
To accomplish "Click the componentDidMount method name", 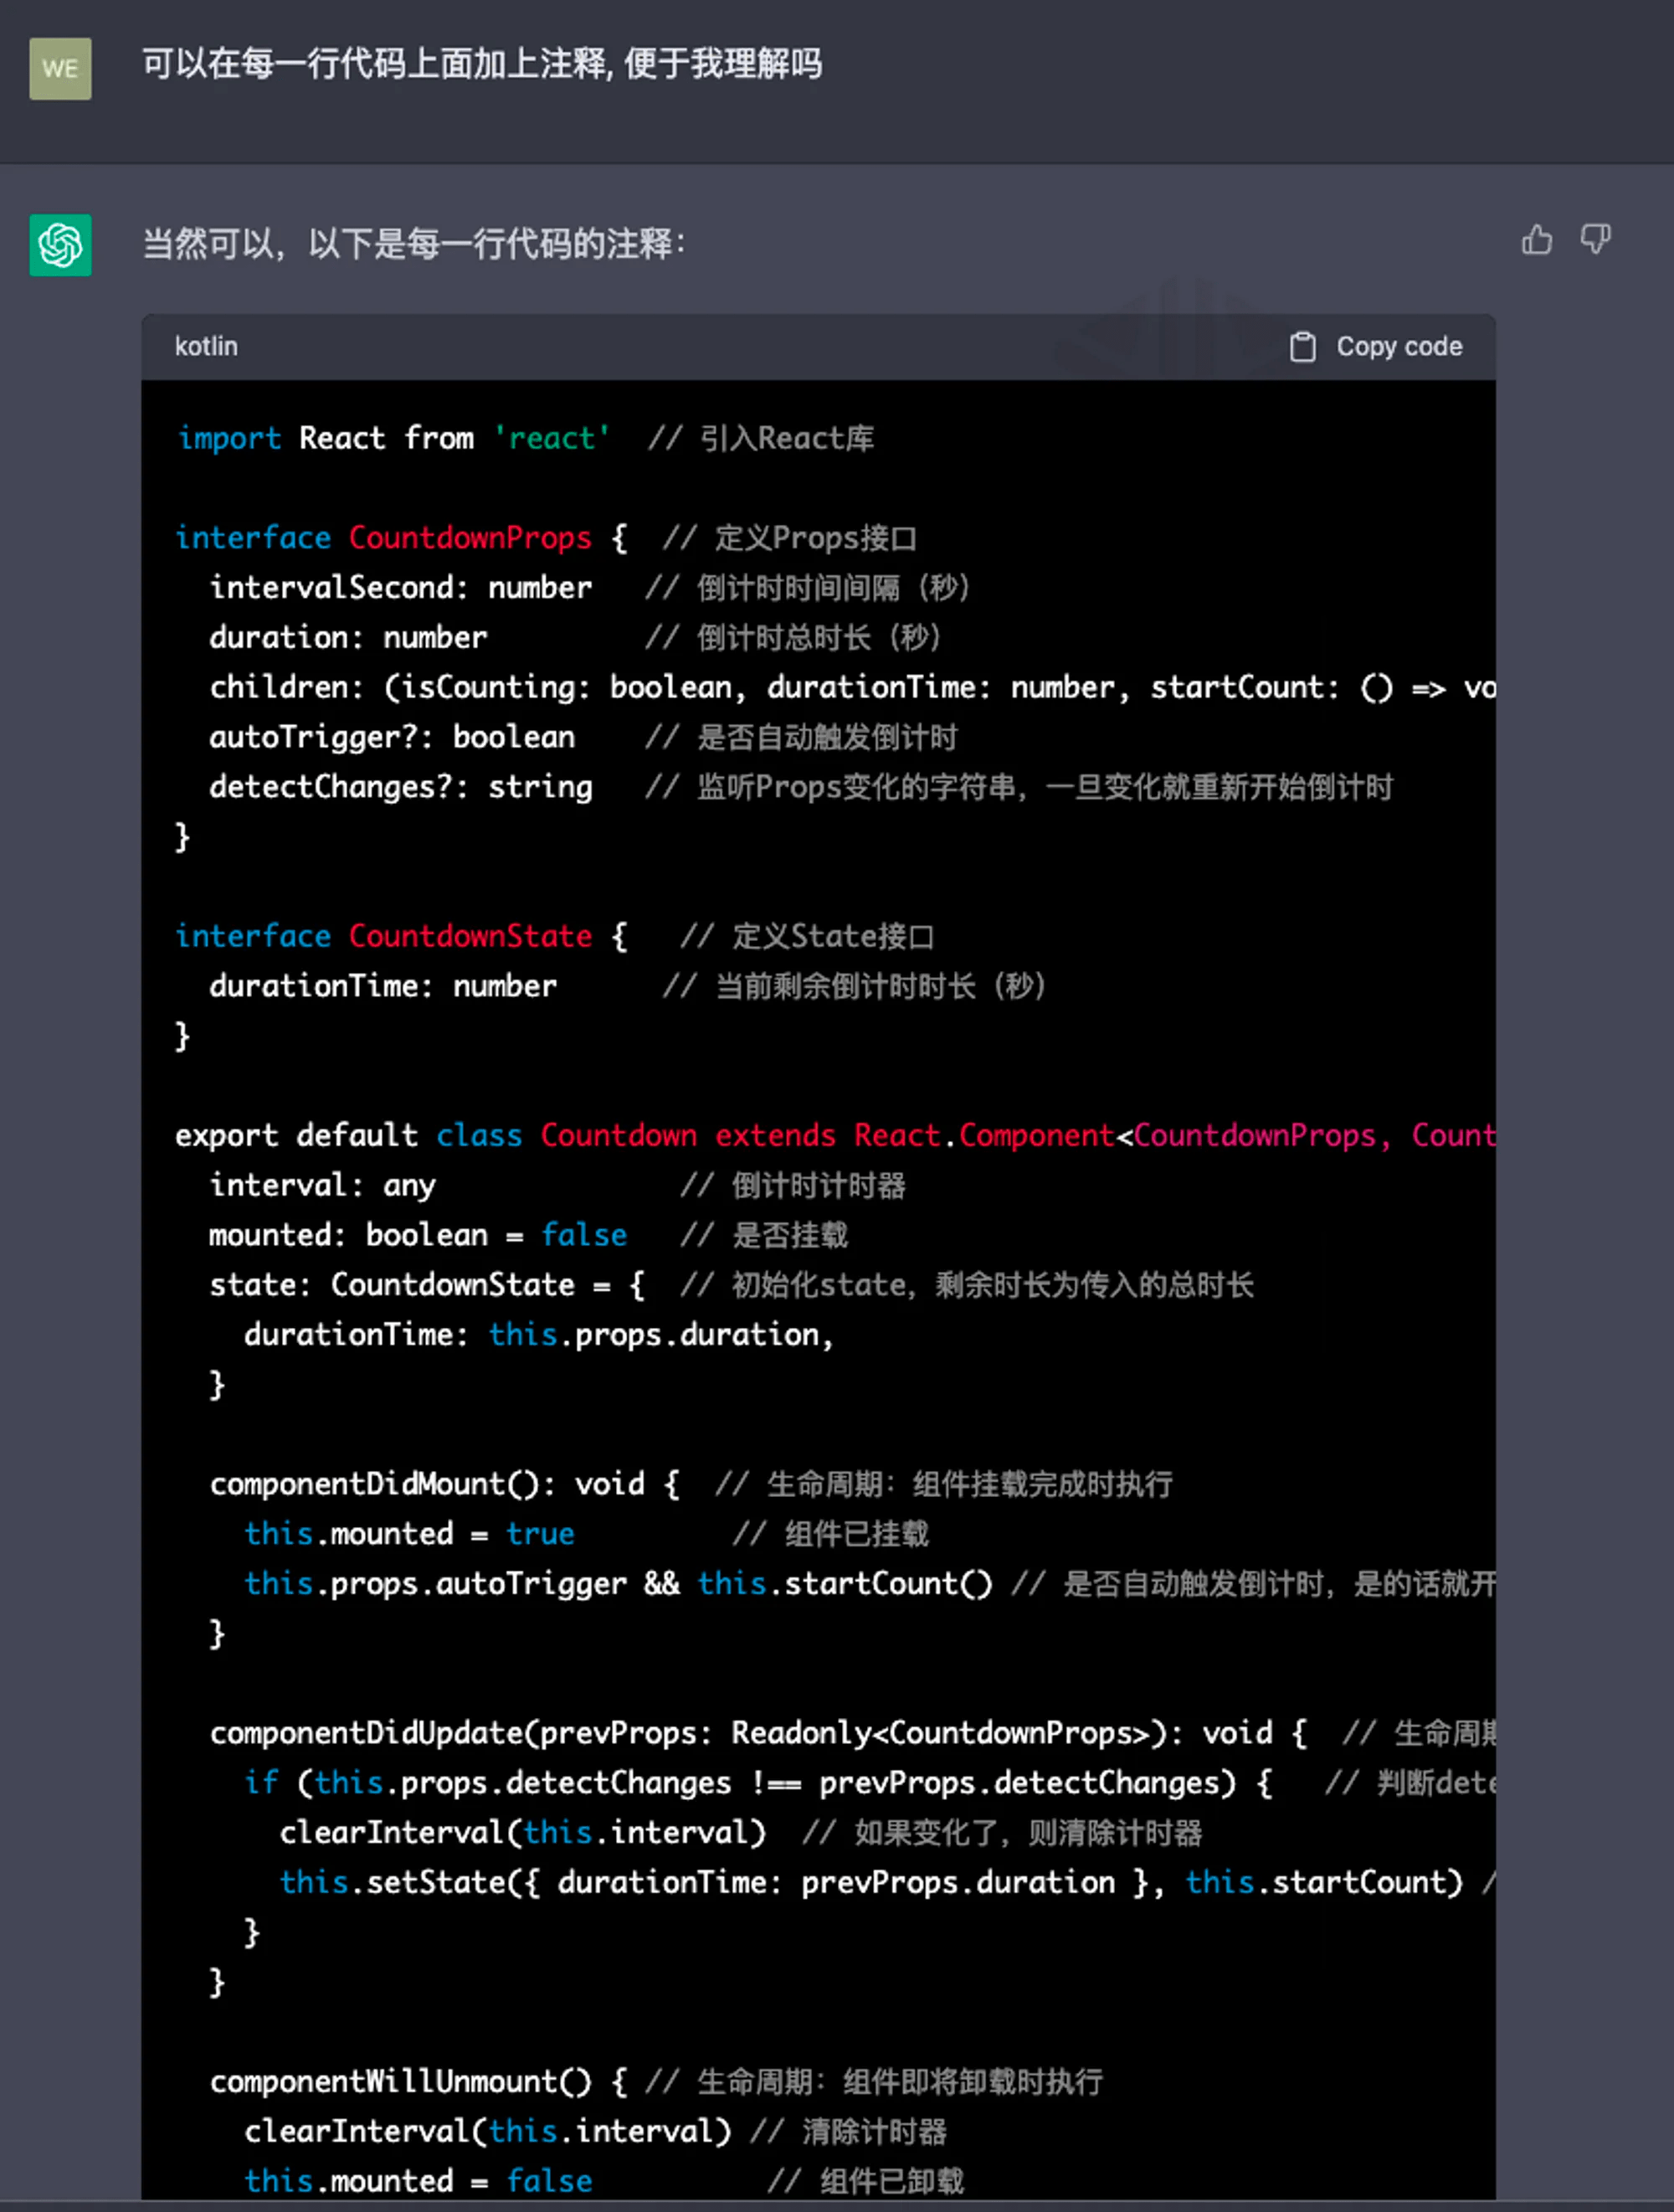I will pyautogui.click(x=374, y=1484).
